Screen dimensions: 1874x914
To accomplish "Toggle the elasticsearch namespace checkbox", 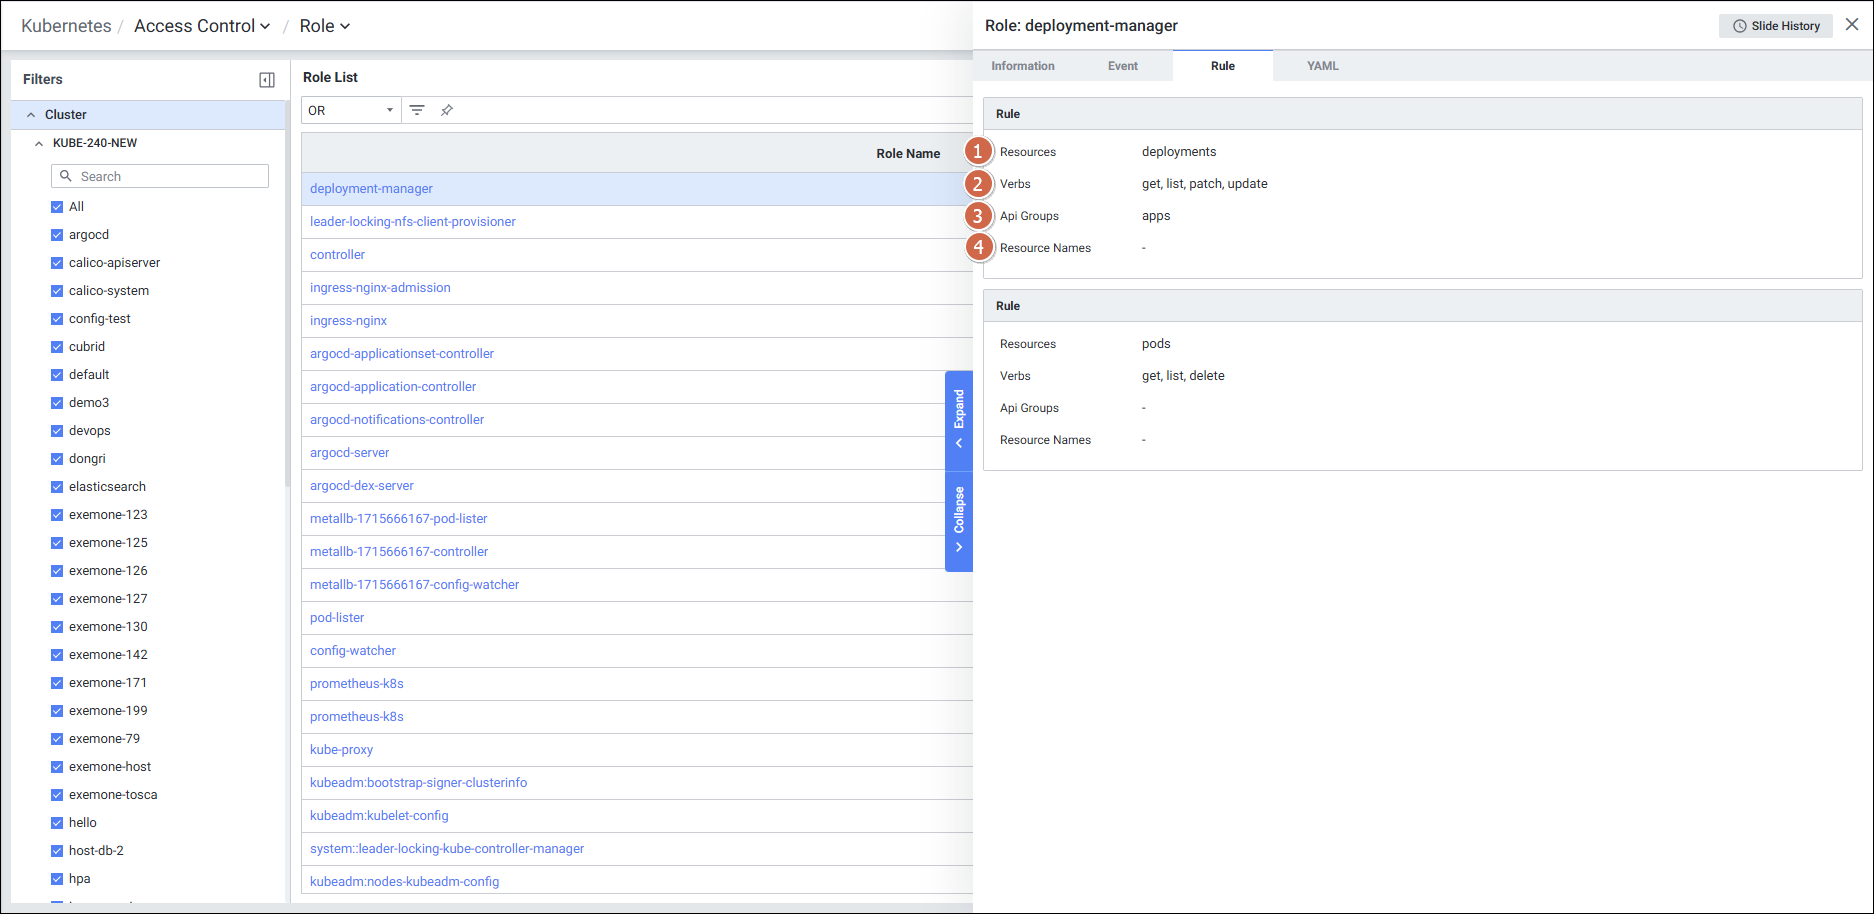I will 57,487.
